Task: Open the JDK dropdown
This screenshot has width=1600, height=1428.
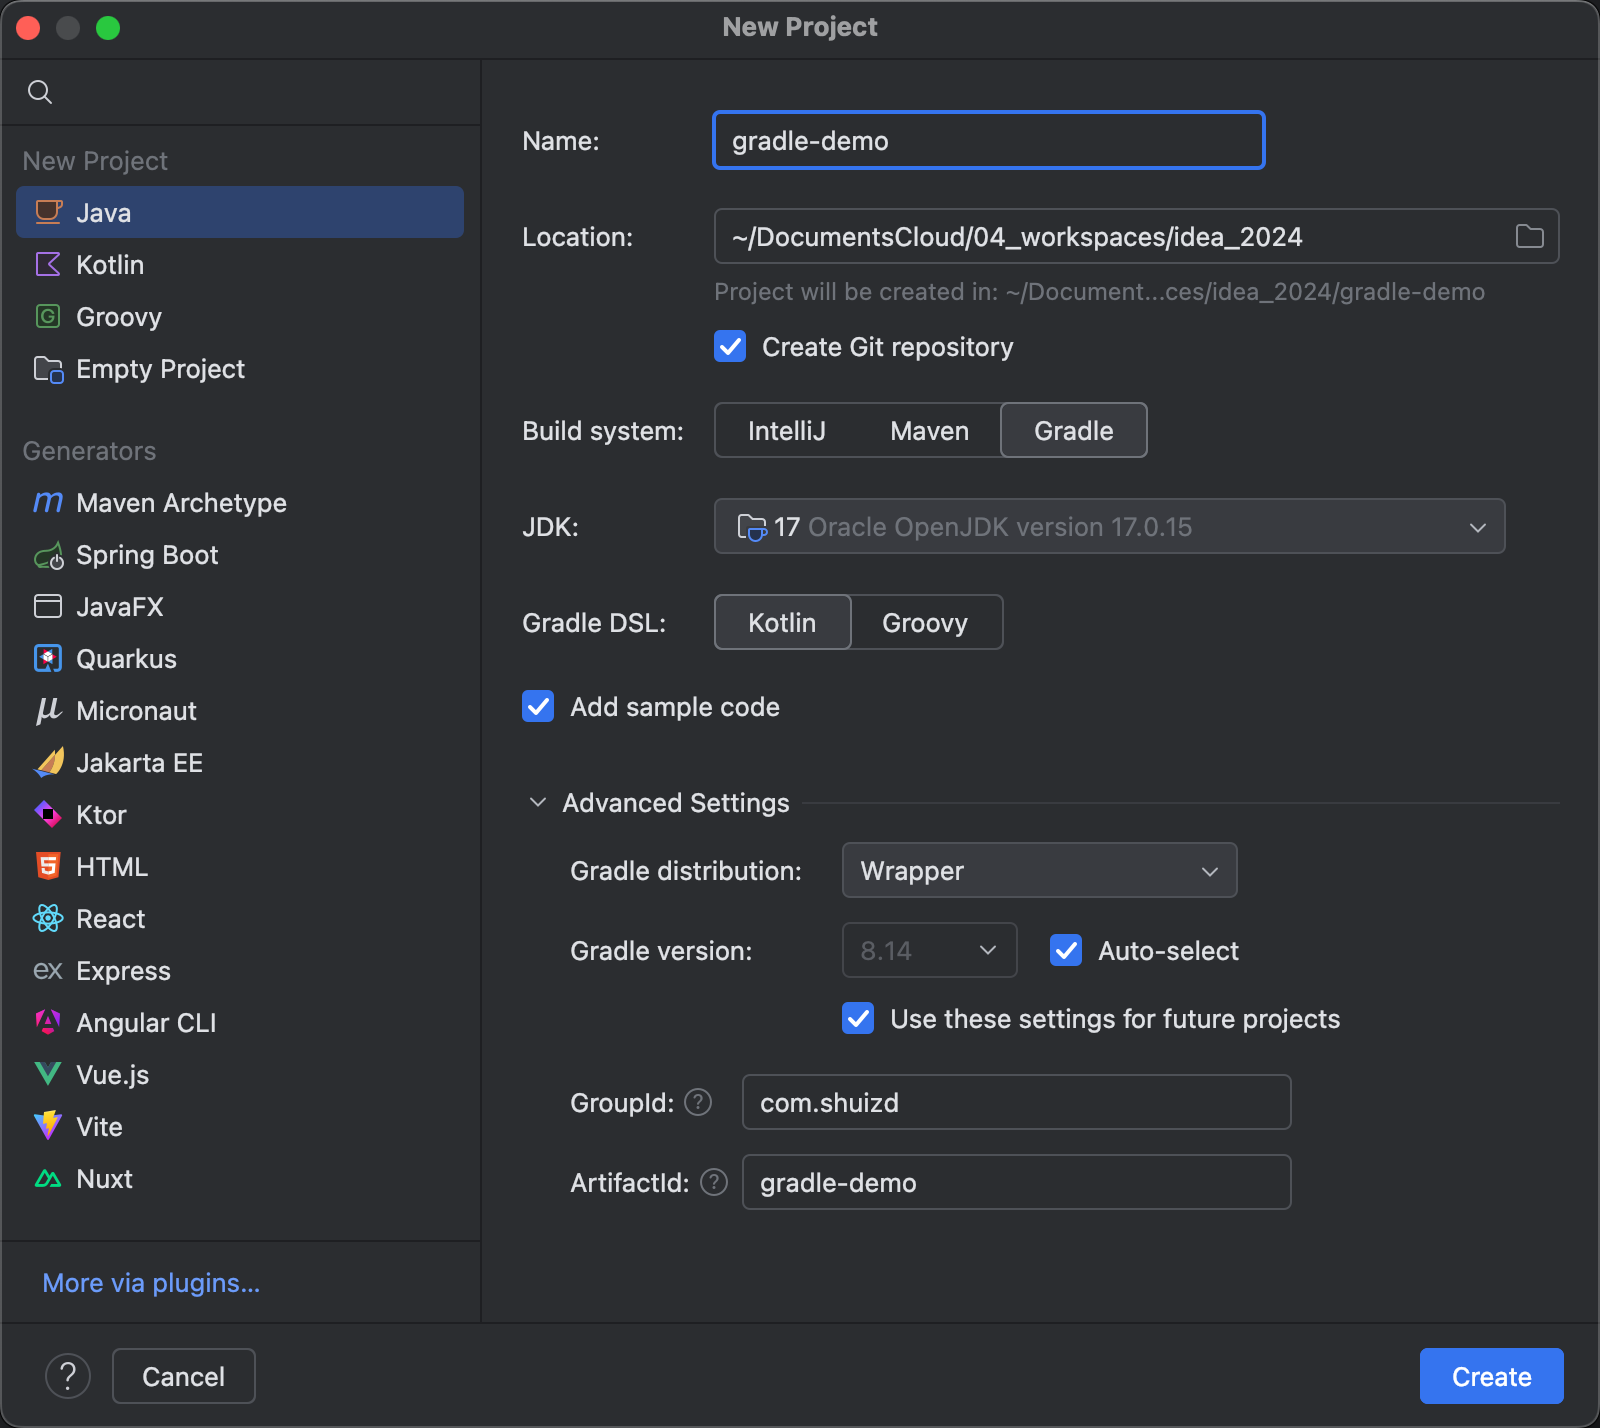Action: [x=1109, y=526]
